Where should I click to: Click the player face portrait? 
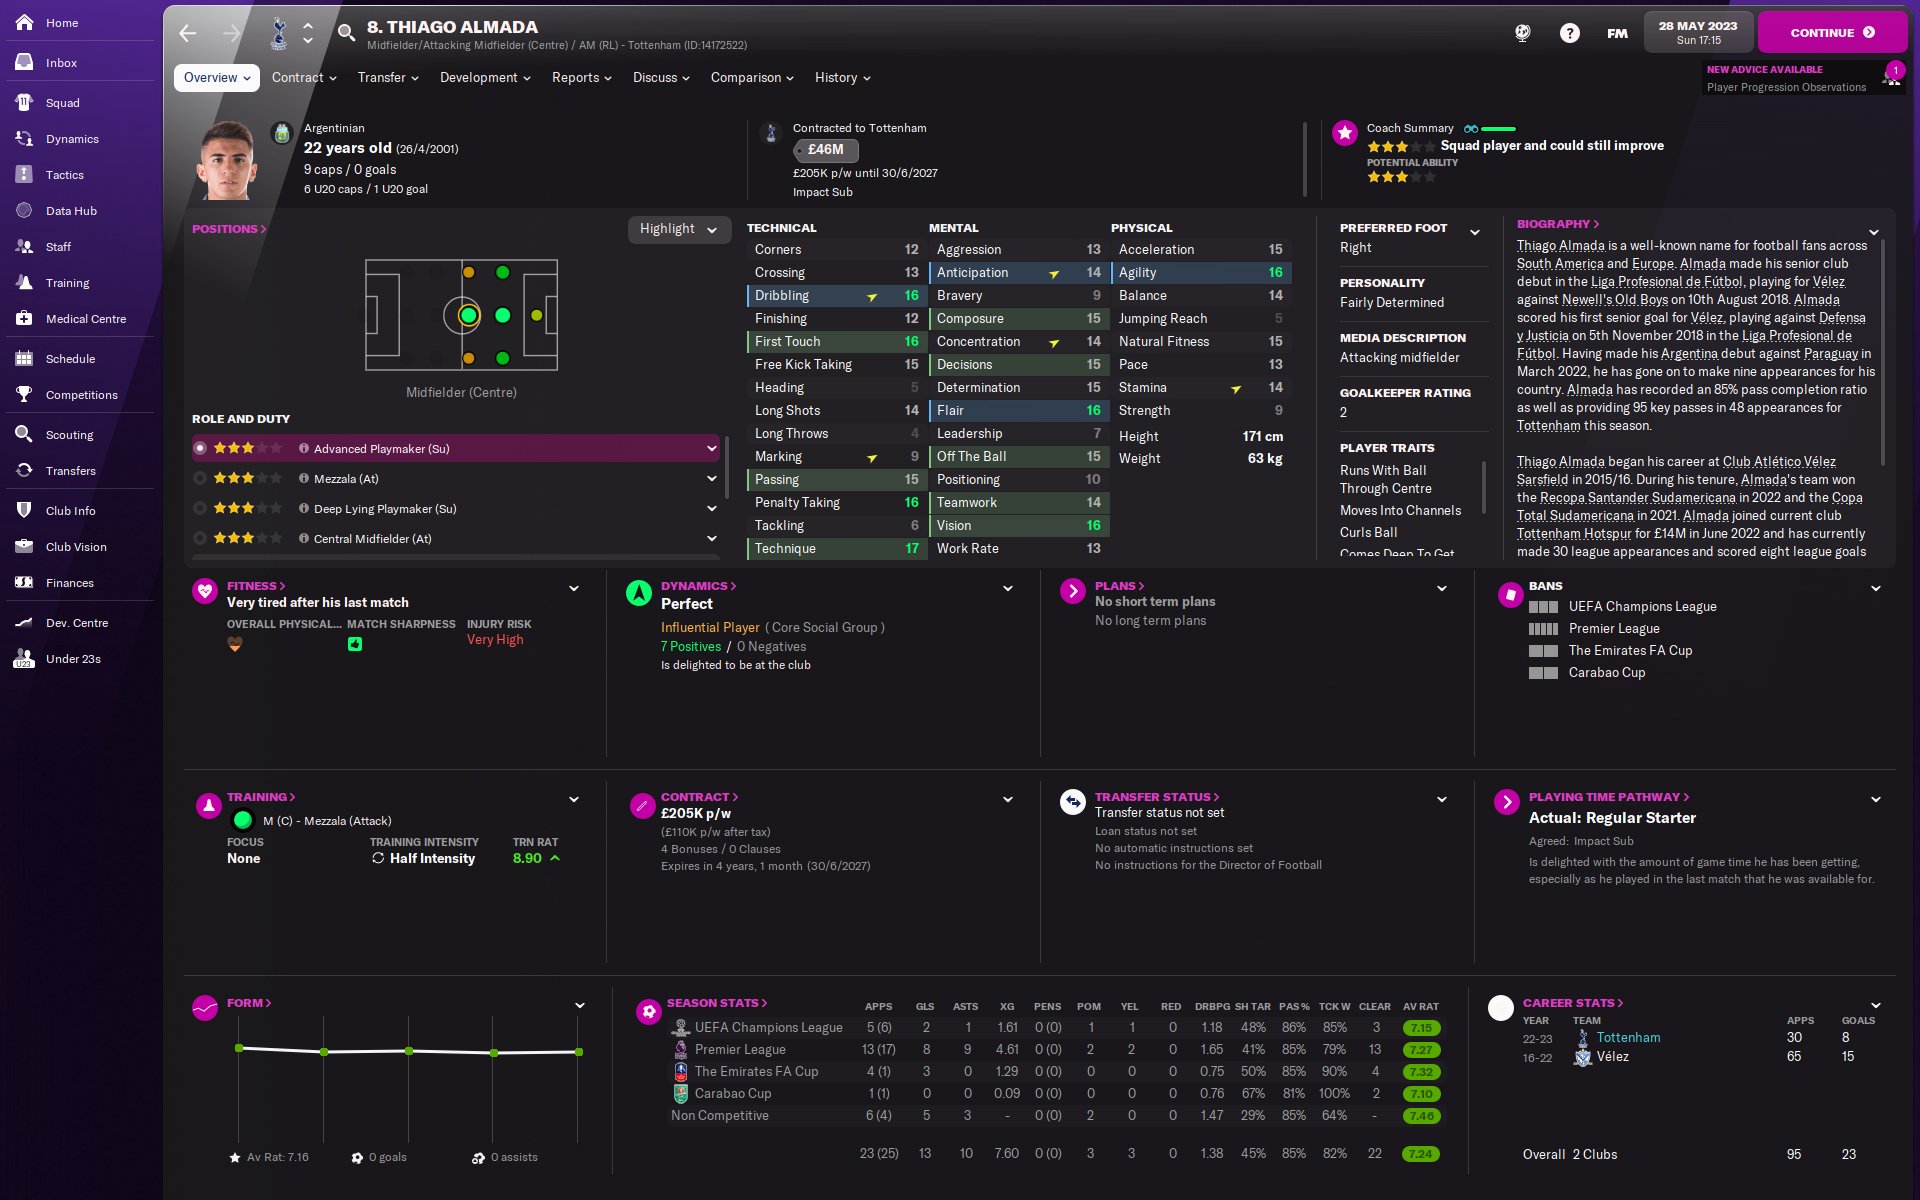coord(227,160)
